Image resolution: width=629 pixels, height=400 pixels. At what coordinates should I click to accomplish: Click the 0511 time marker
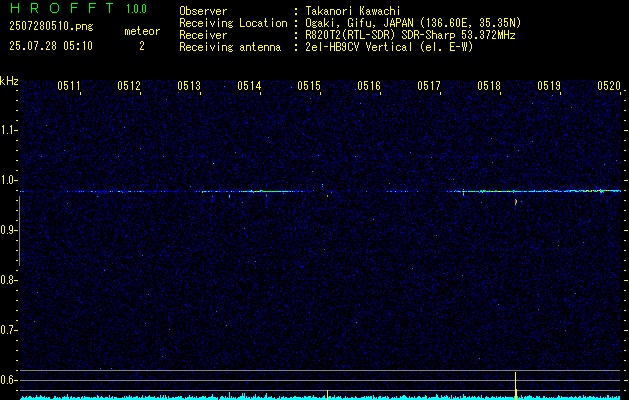pyautogui.click(x=69, y=85)
